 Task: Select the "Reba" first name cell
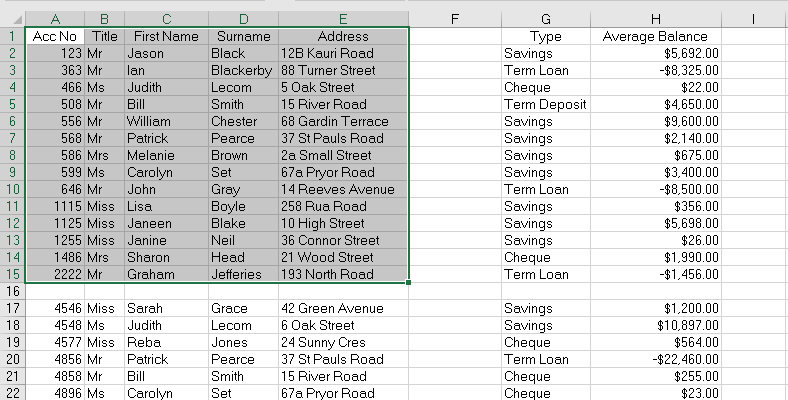(165, 342)
